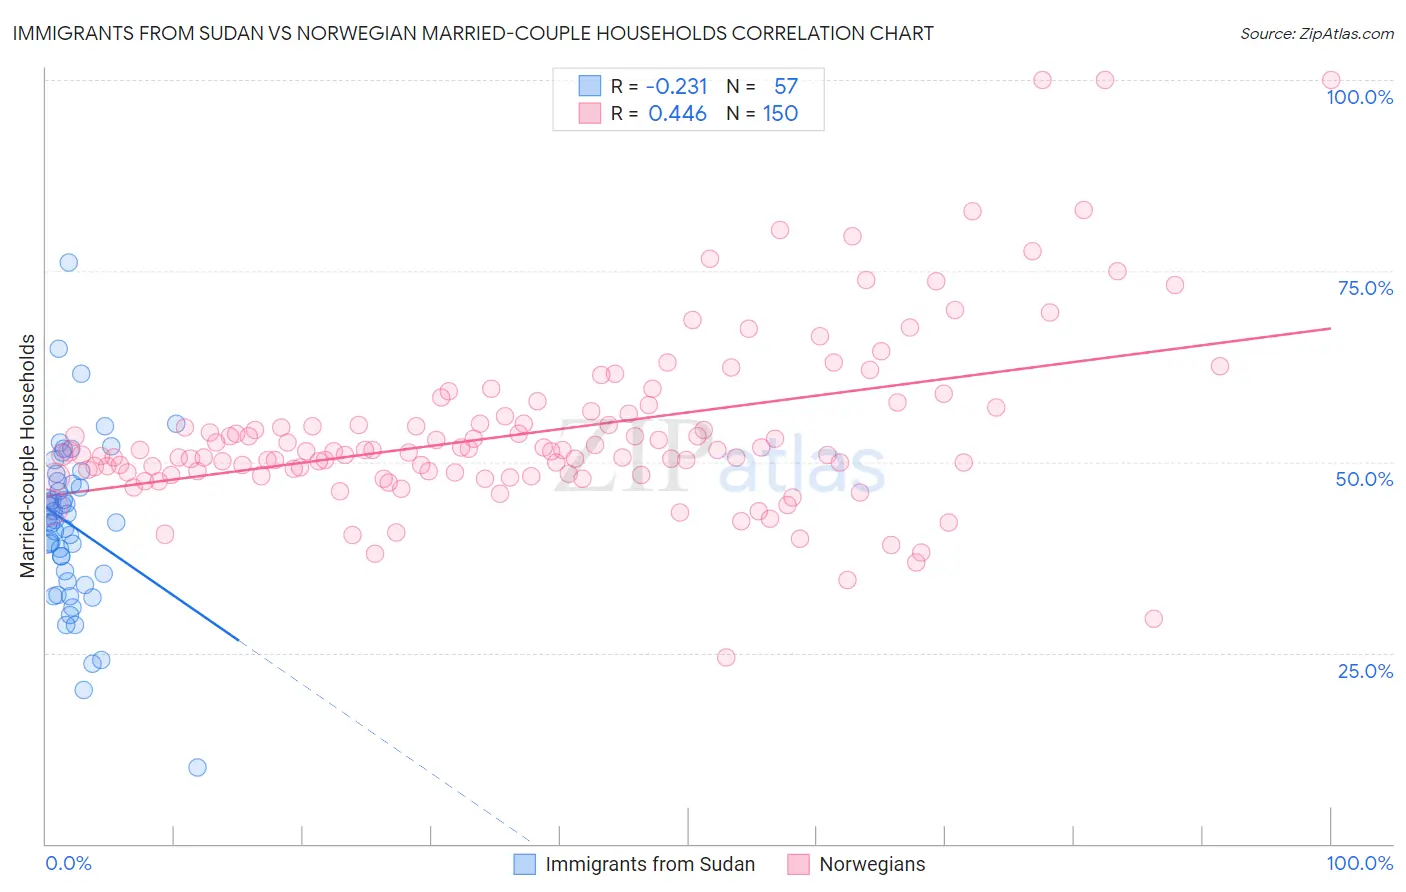Select the Norwegians legend label
The height and width of the screenshot is (892, 1406).
click(x=872, y=864)
